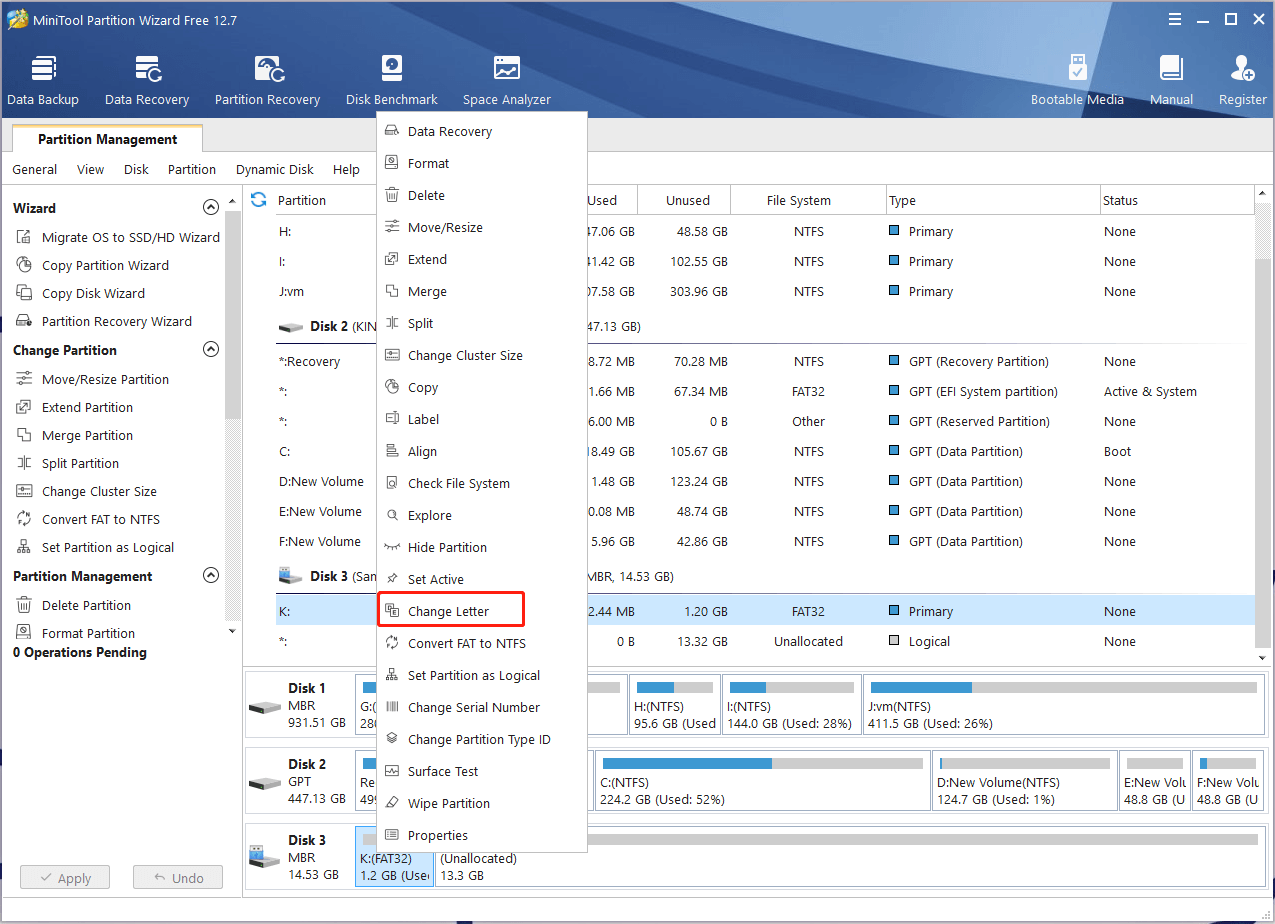Sort by the Unused column header

[684, 200]
